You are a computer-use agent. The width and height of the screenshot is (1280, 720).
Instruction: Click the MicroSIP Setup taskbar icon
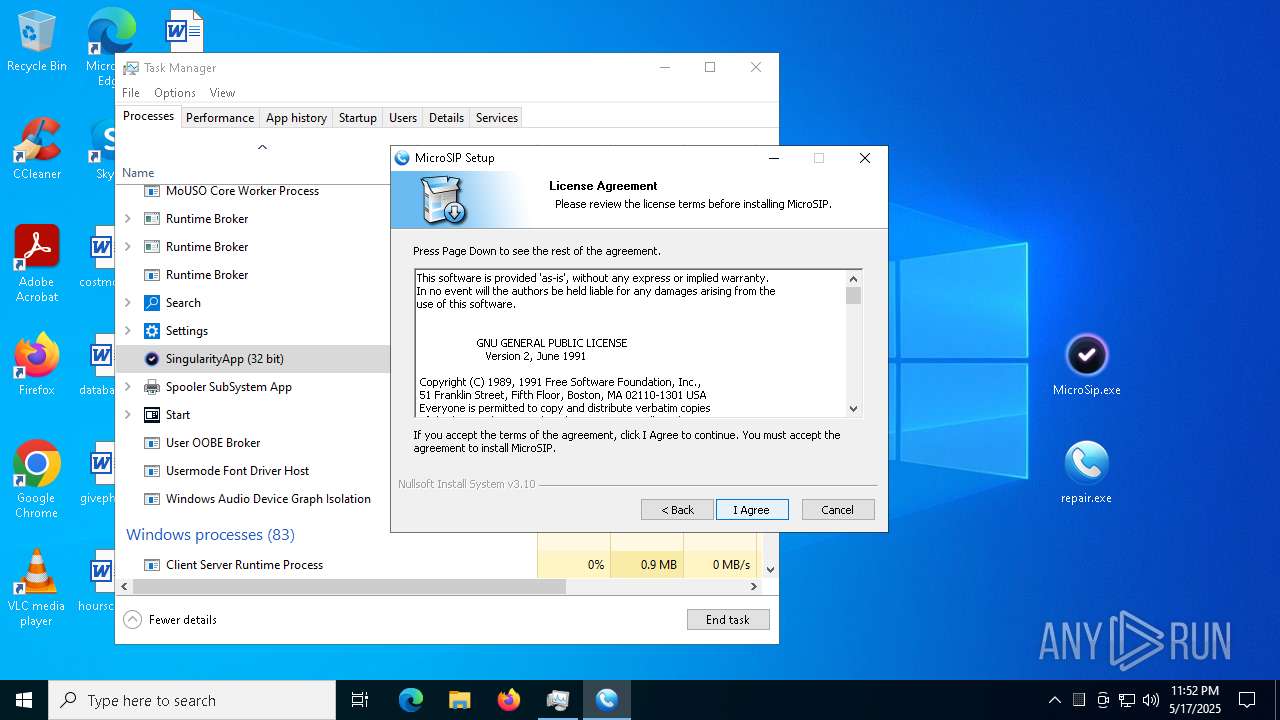pos(607,700)
